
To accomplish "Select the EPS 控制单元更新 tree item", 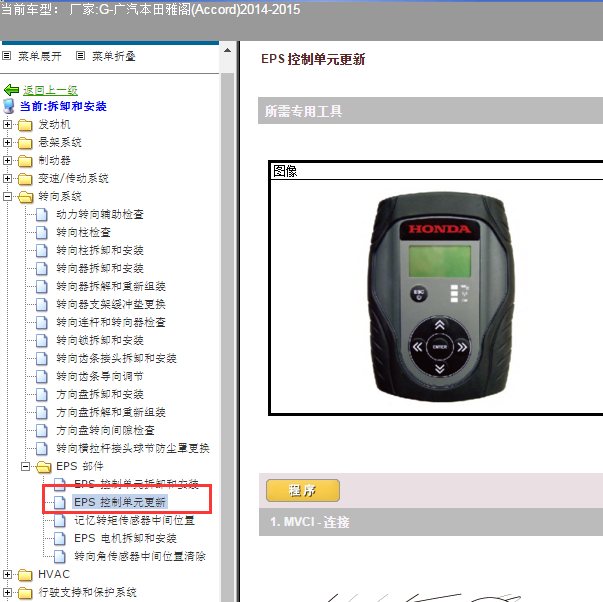I will click(x=120, y=502).
